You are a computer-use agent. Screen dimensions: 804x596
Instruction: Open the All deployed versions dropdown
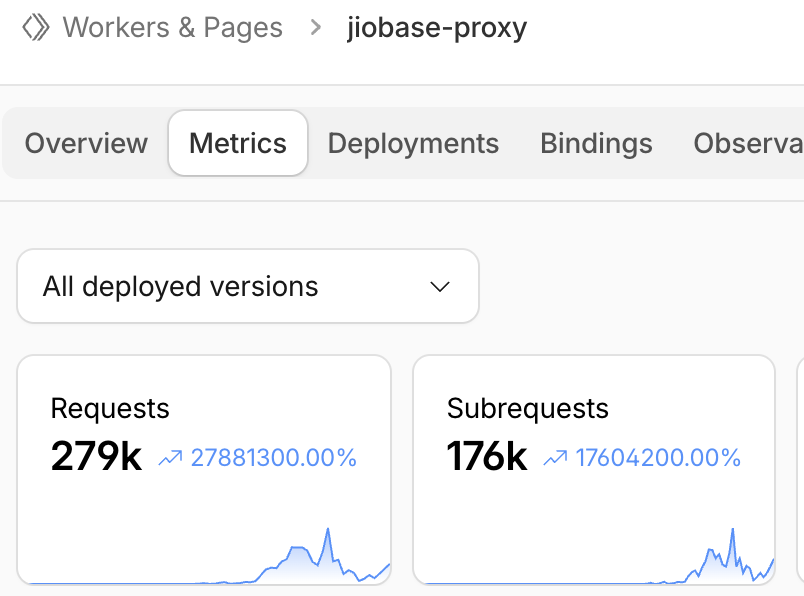pos(248,286)
